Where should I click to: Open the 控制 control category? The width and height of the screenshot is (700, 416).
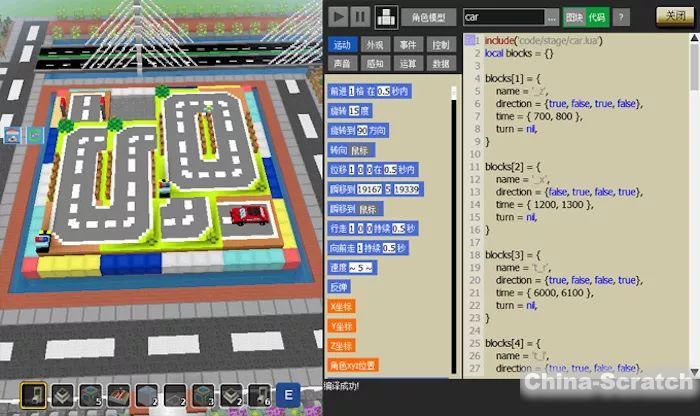point(440,45)
